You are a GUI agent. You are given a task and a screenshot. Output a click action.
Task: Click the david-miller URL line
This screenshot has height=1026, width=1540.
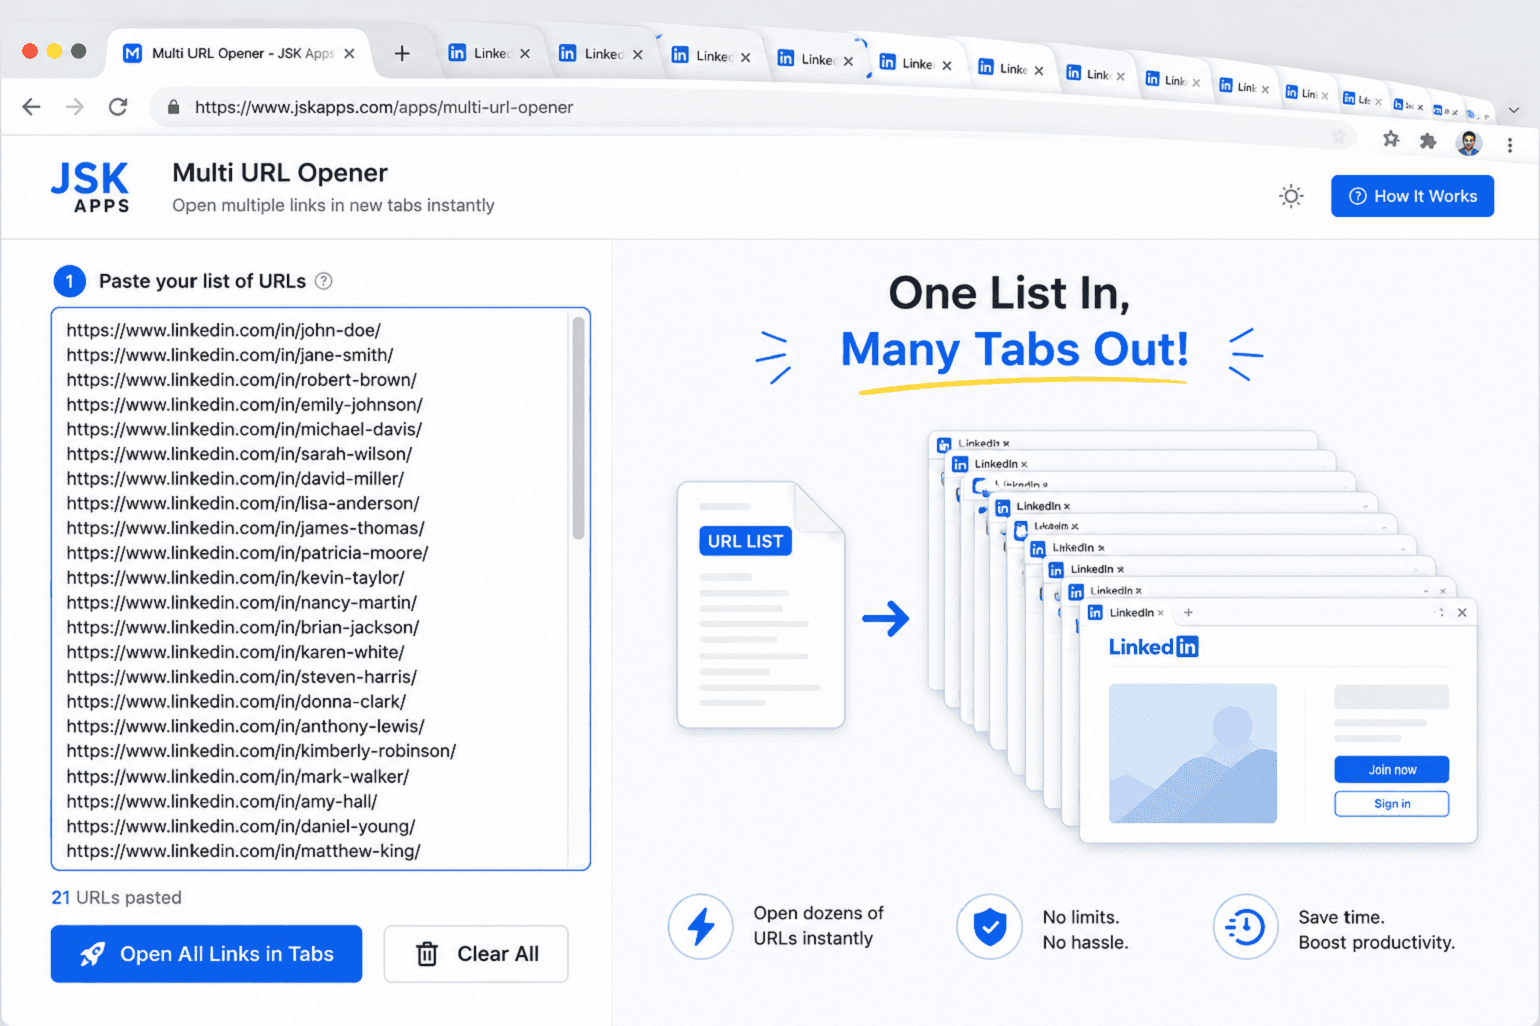[x=236, y=479]
